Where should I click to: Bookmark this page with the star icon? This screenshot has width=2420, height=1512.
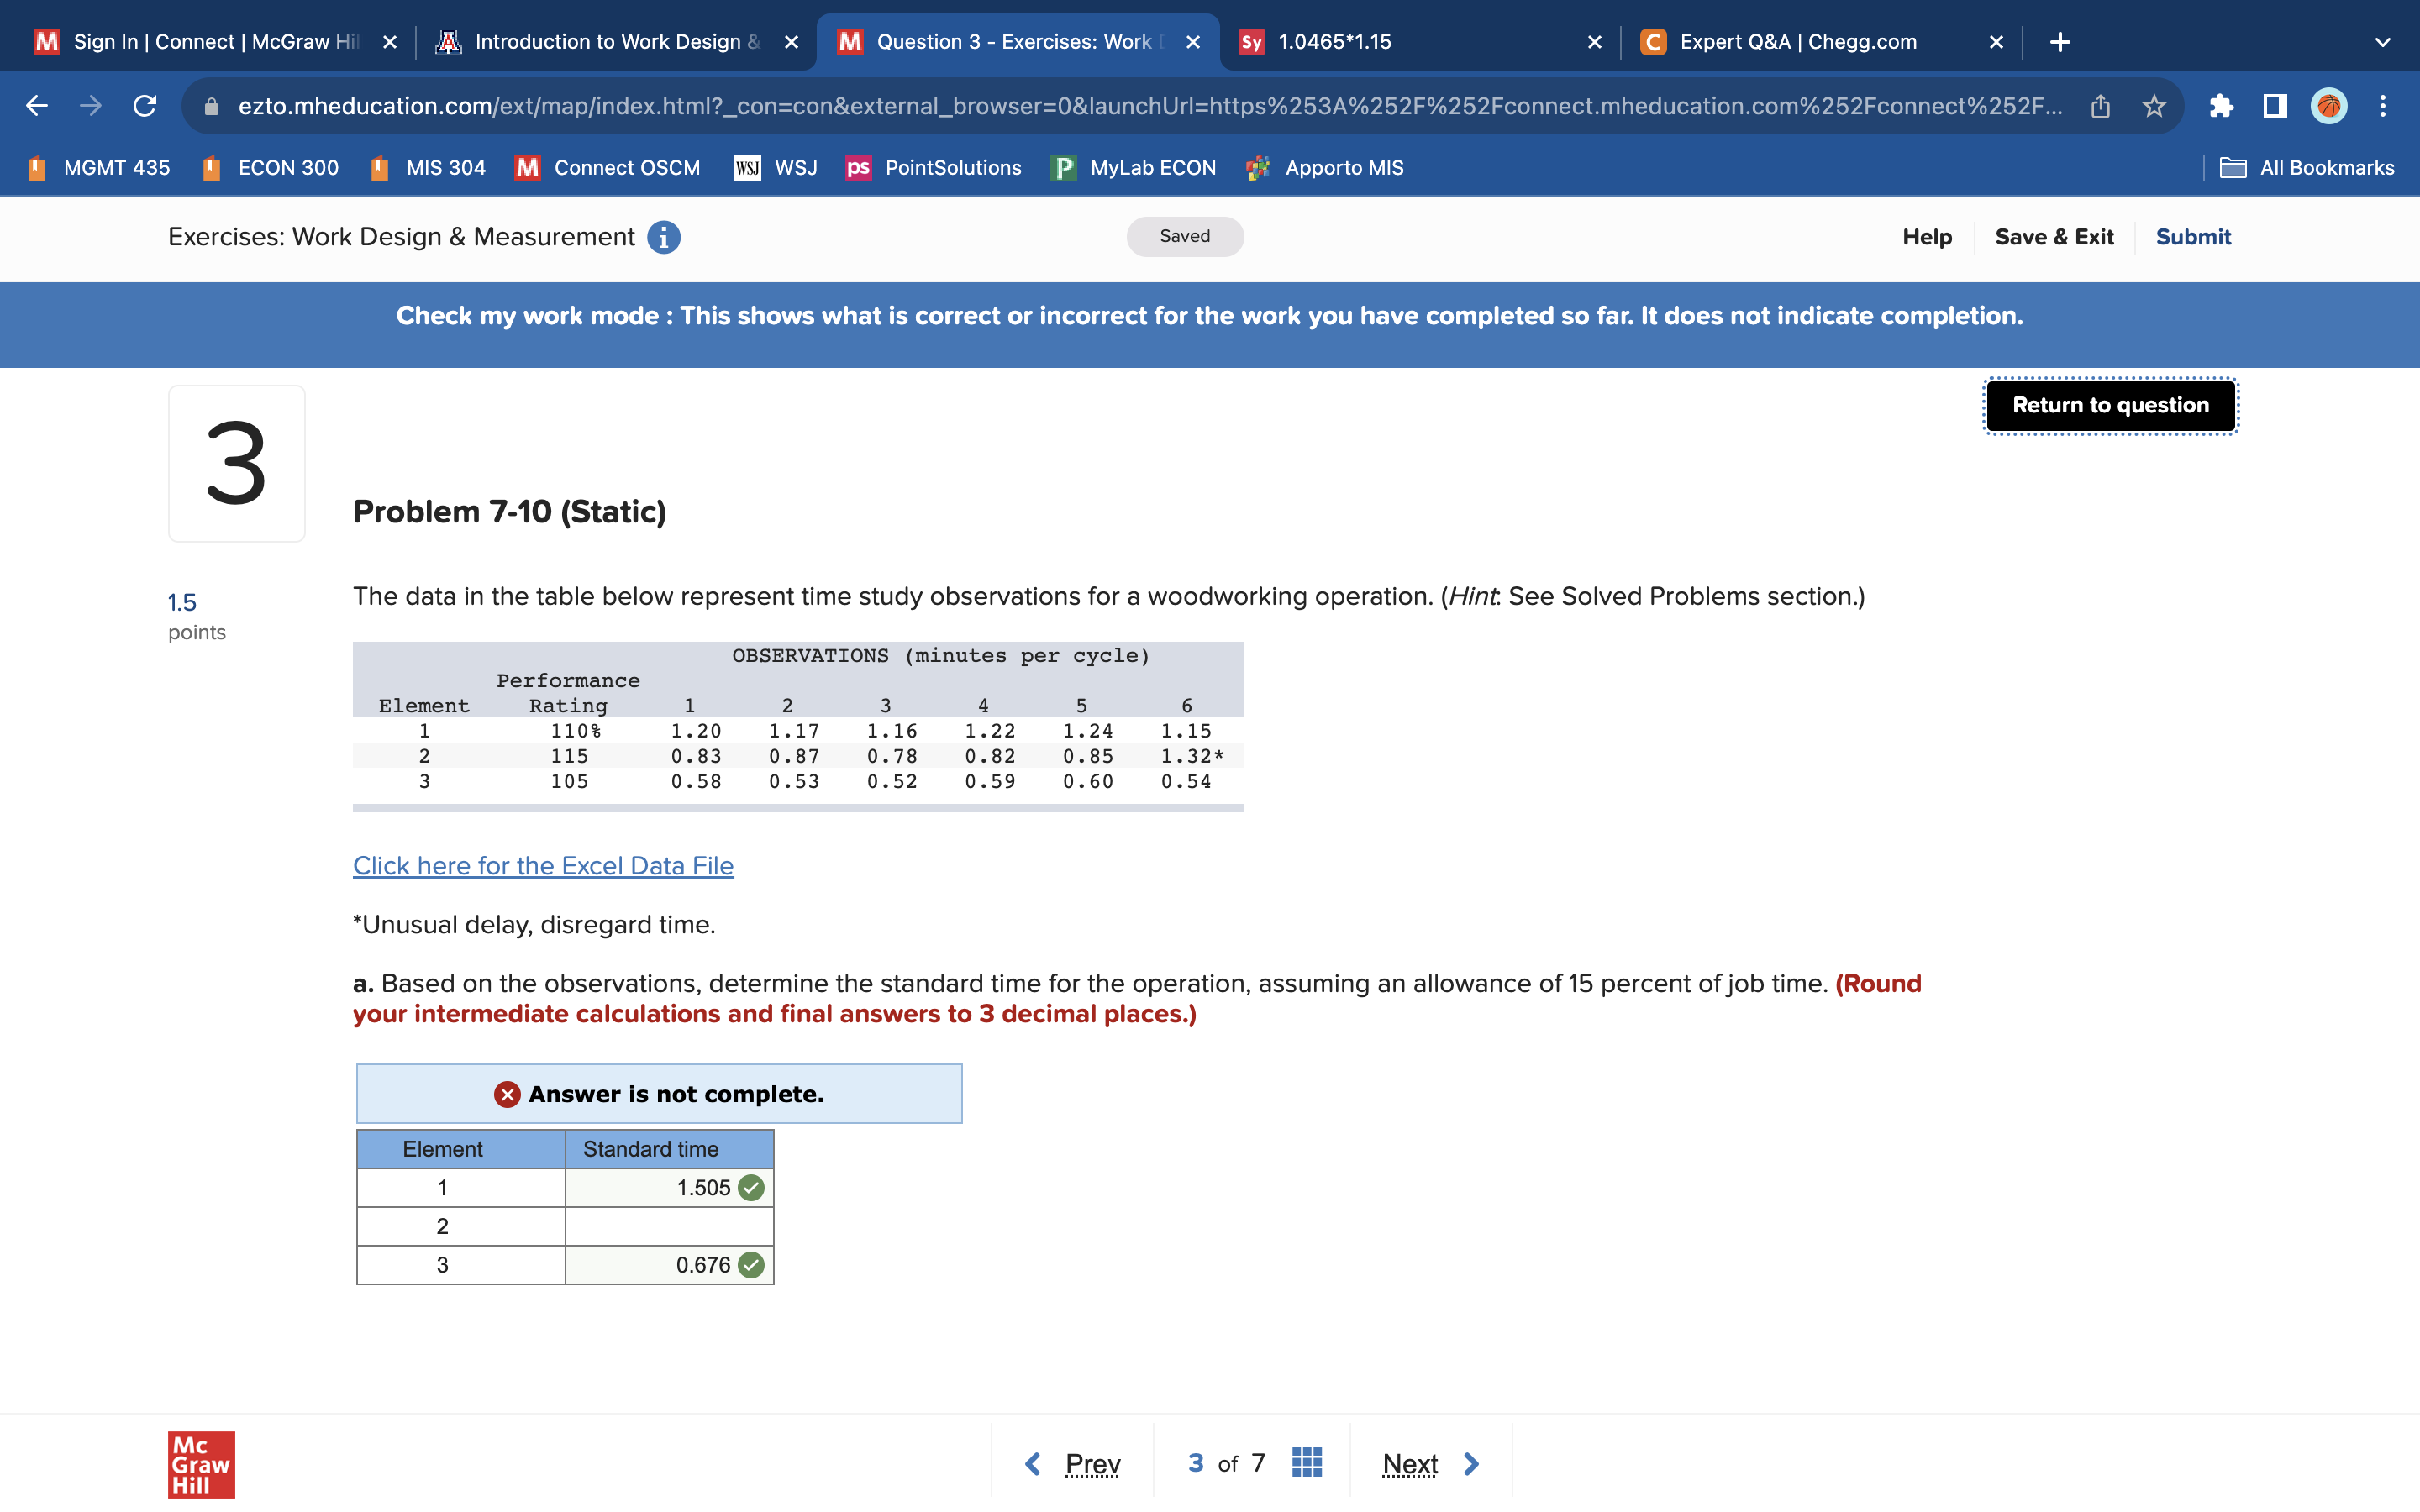pyautogui.click(x=2154, y=106)
